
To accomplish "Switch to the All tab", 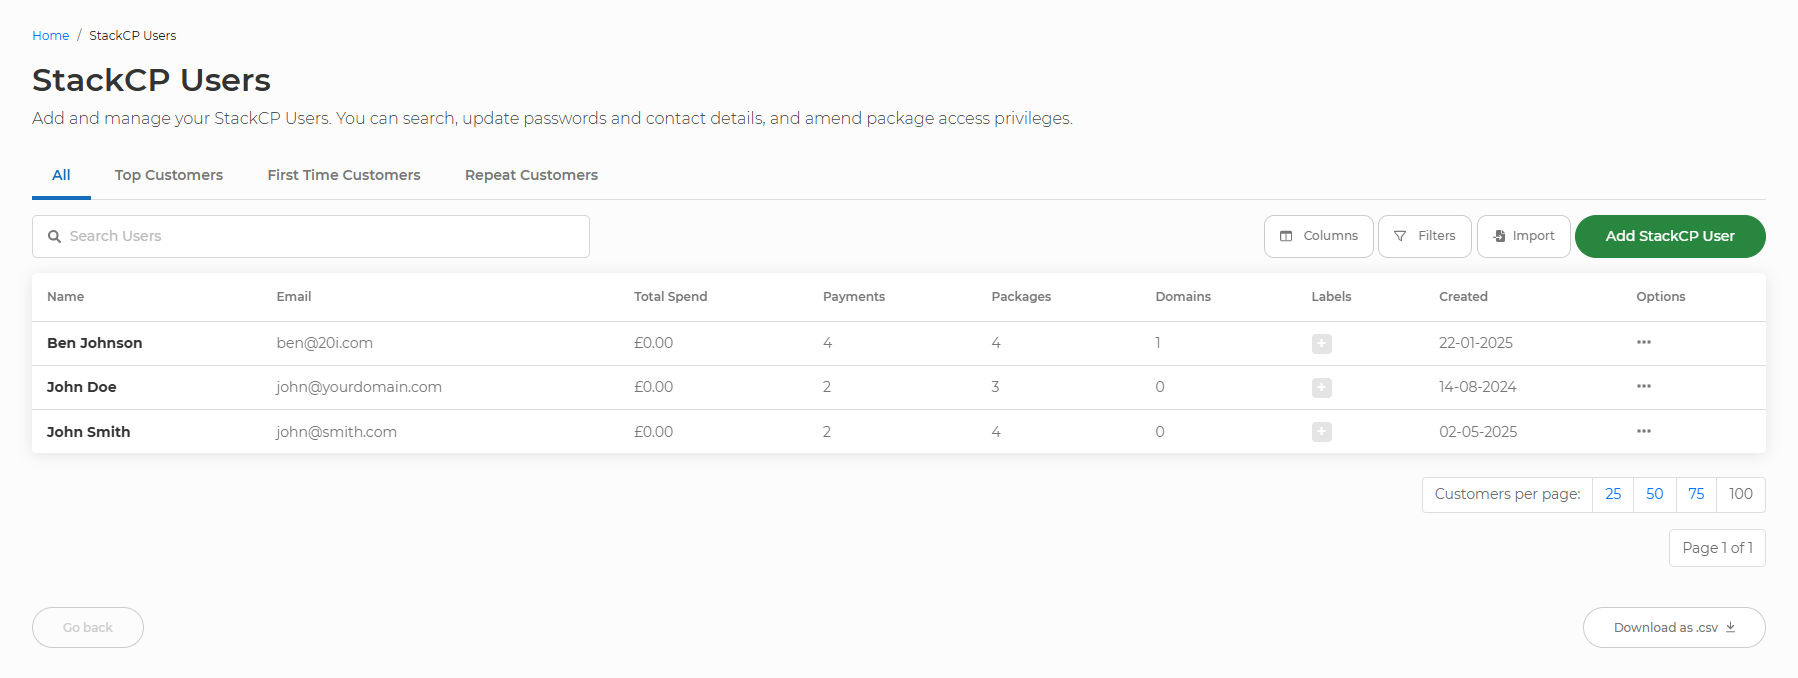I will click(x=61, y=175).
